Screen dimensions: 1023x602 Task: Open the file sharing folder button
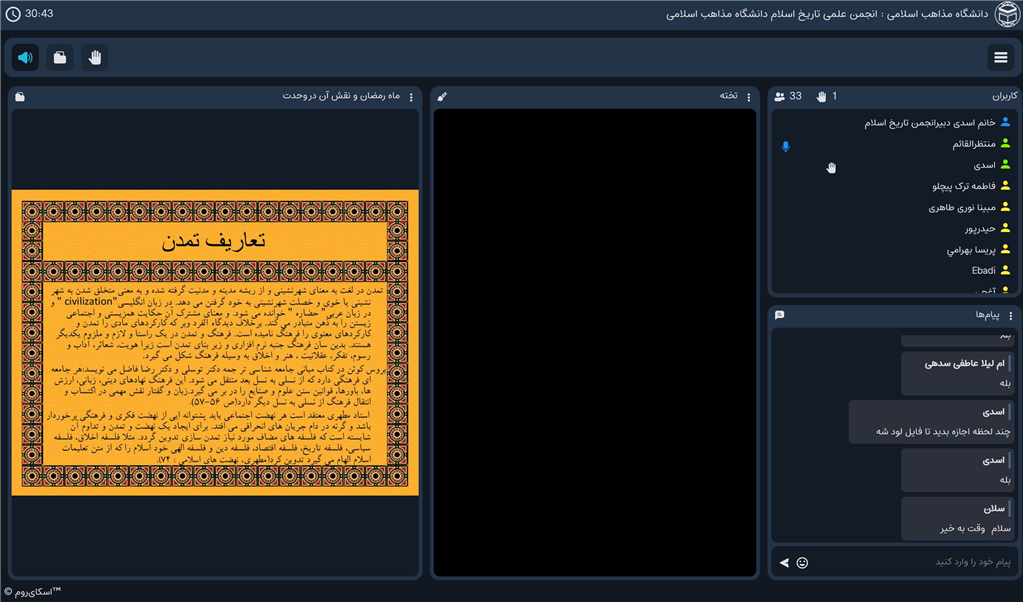click(x=60, y=57)
